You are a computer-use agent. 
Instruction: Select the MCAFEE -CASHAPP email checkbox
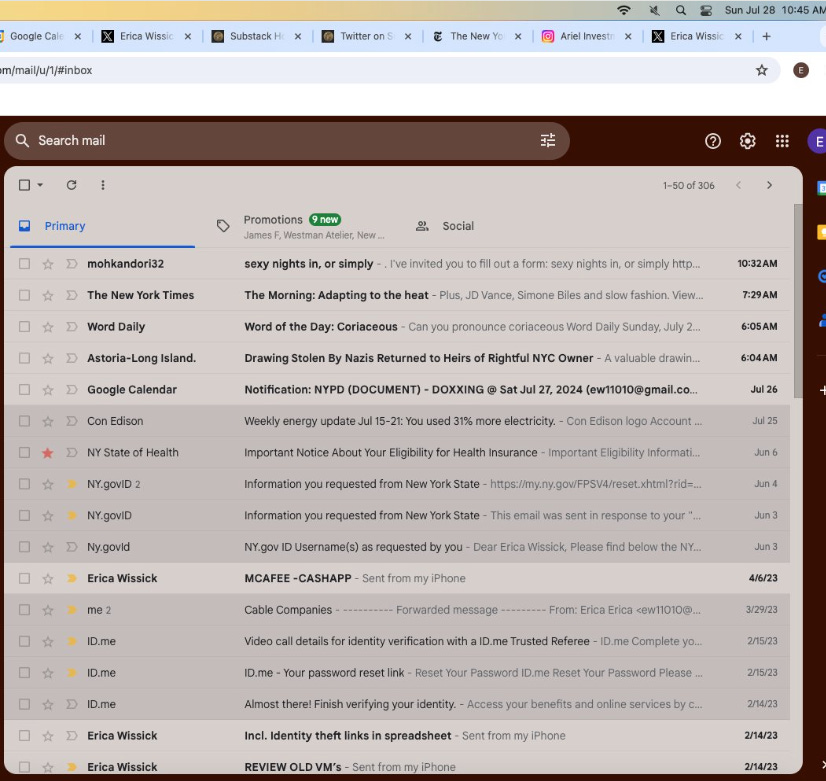(x=24, y=578)
